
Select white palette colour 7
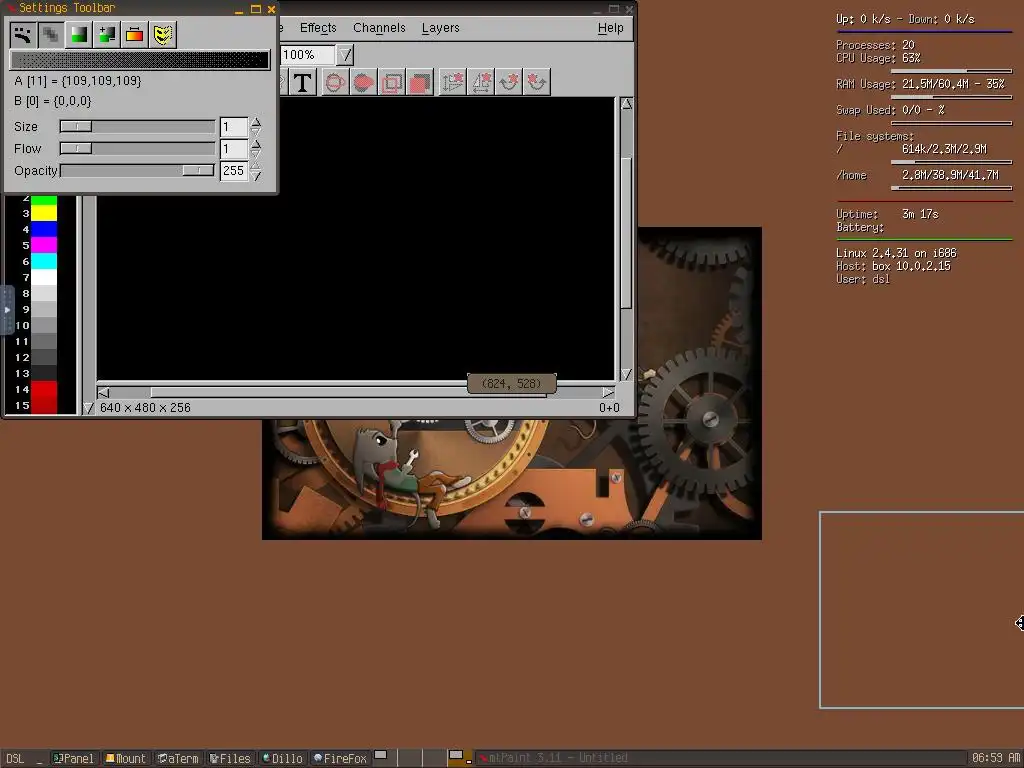tap(44, 277)
